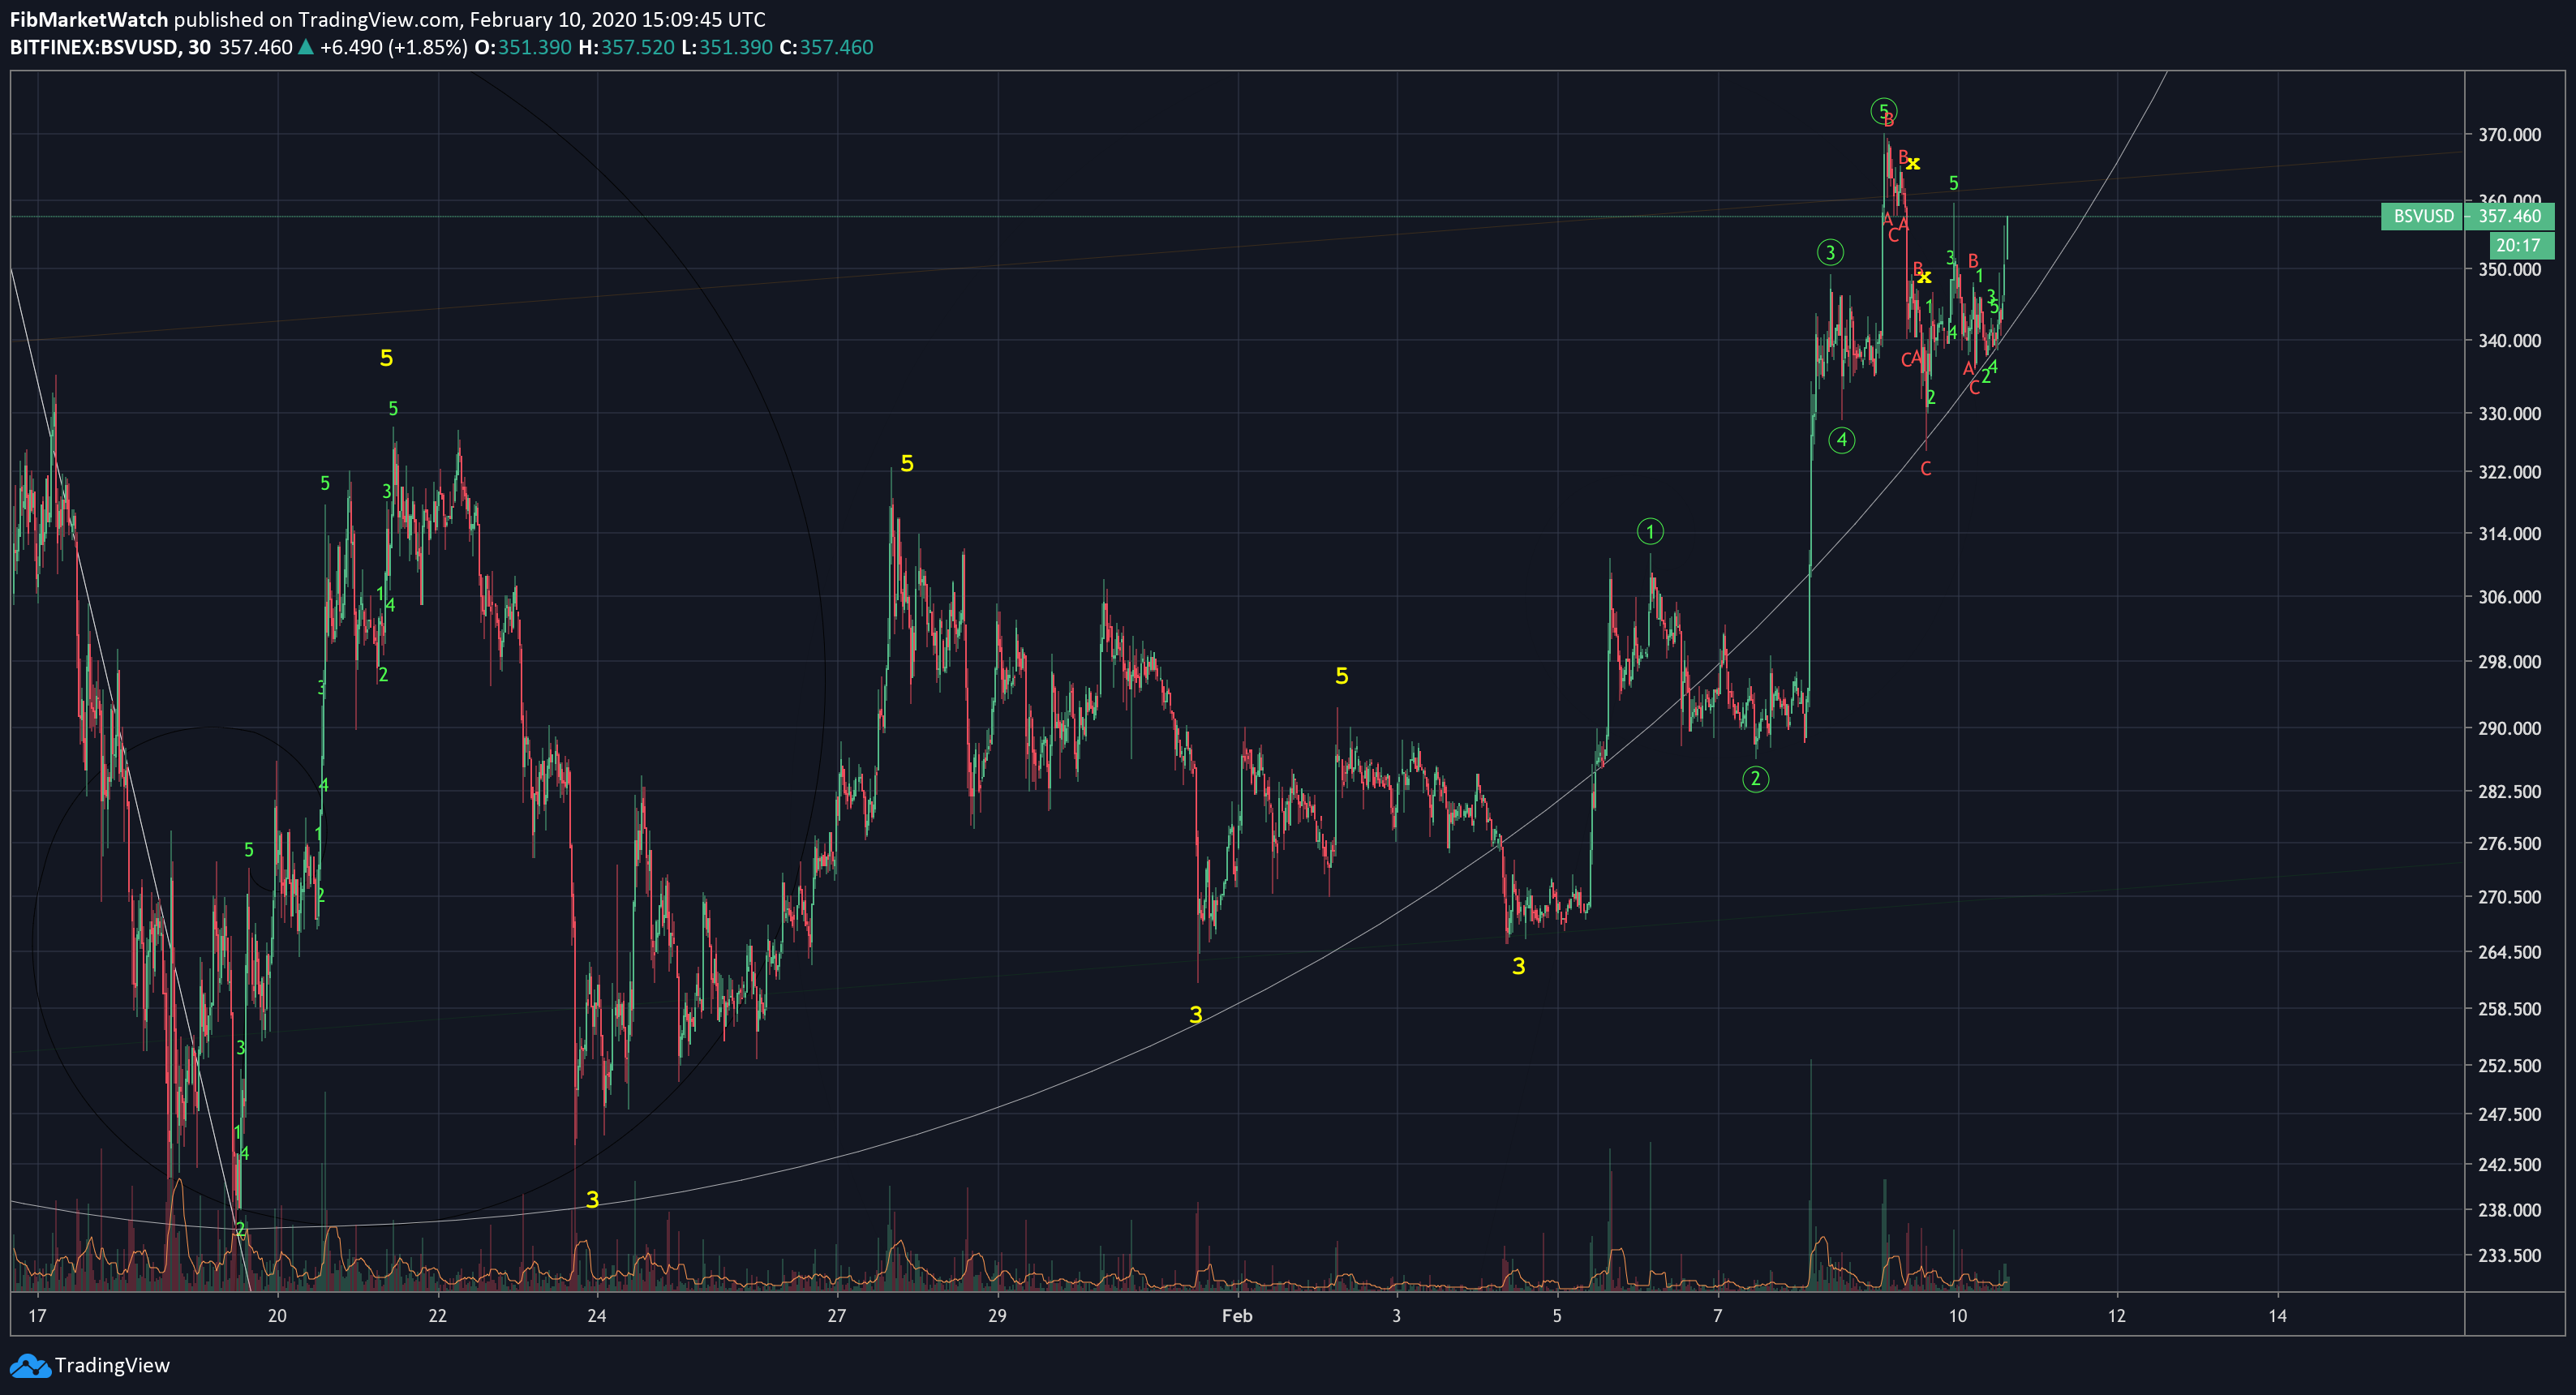This screenshot has width=2576, height=1395.
Task: Click the green up-arrow price change indicator
Action: tap(306, 47)
